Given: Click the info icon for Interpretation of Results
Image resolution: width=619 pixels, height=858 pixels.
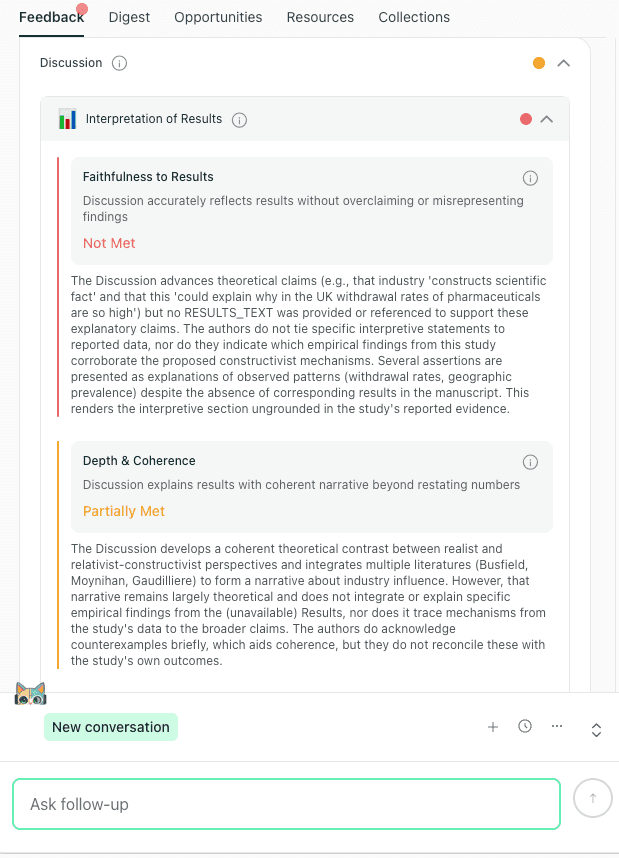Looking at the screenshot, I should tap(239, 119).
